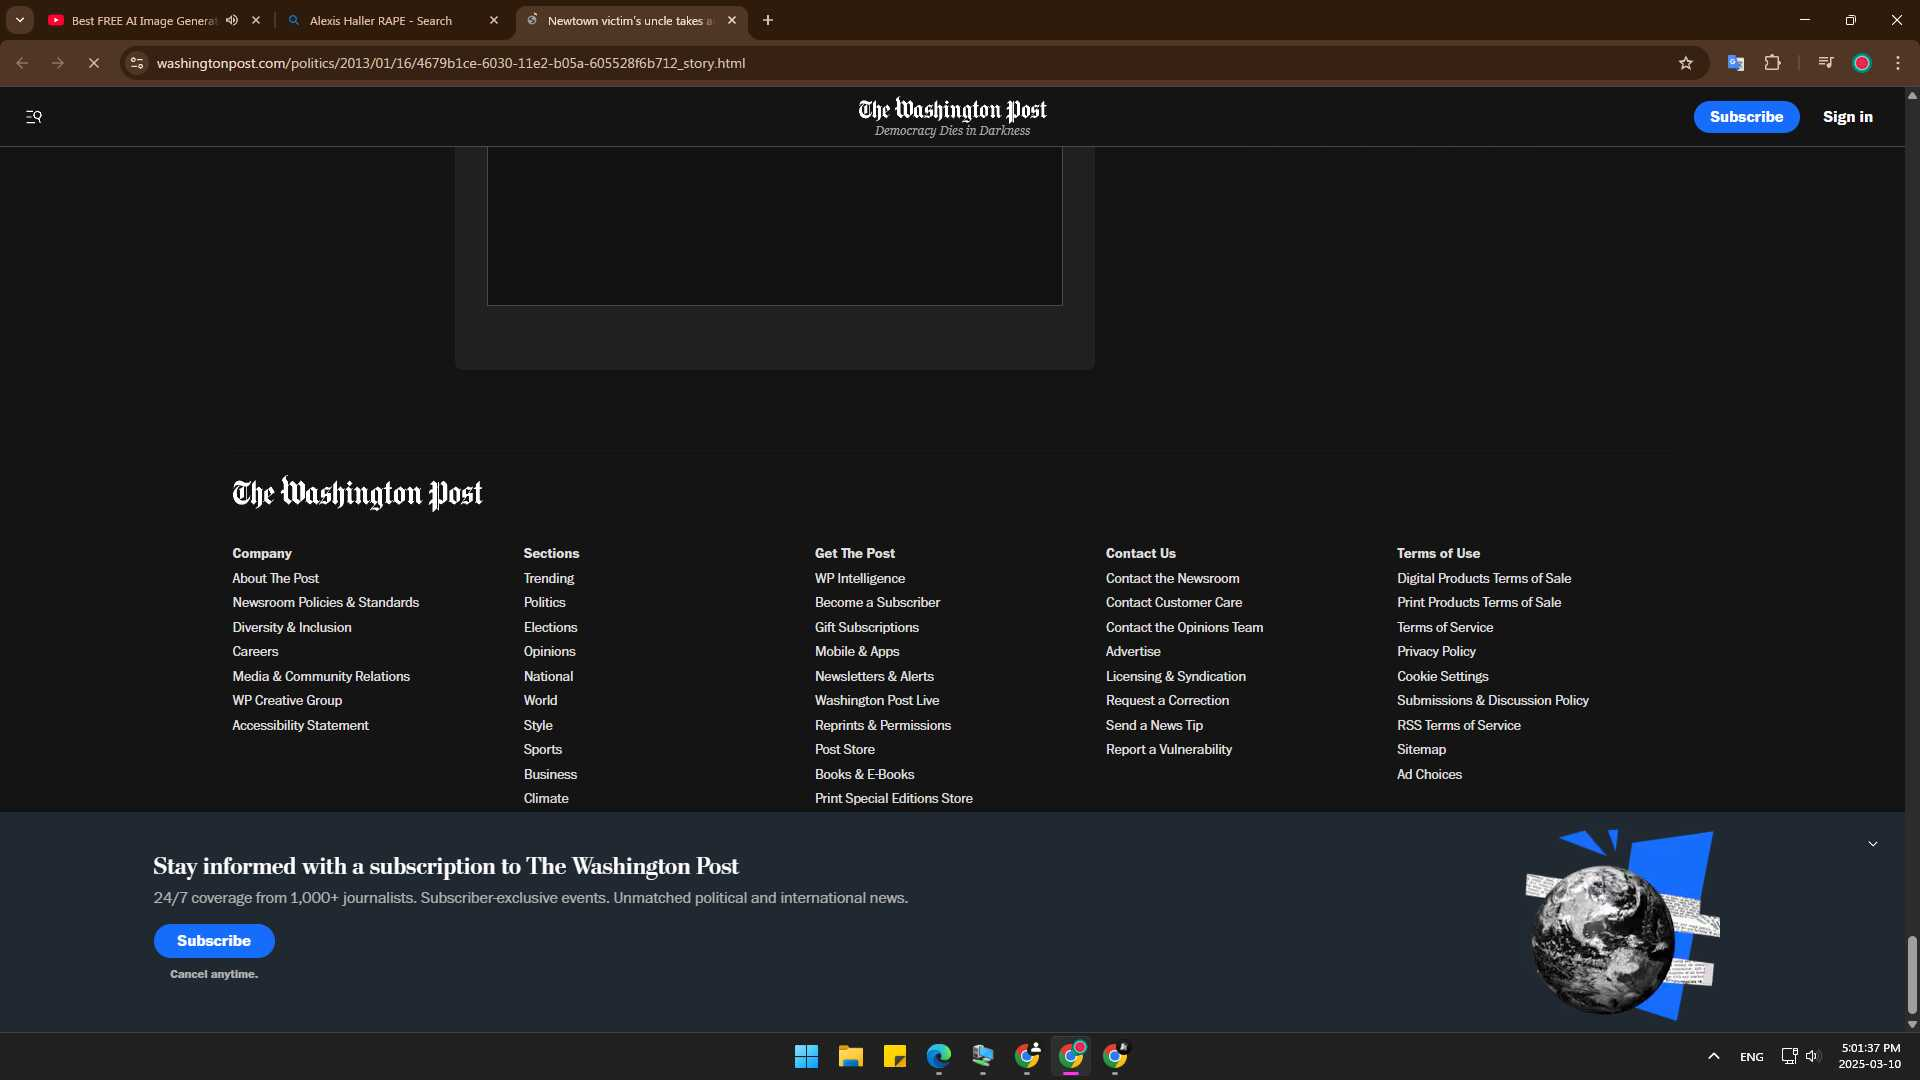Image resolution: width=1920 pixels, height=1080 pixels.
Task: Collapse the subscription banner with chevron
Action: coord(1873,844)
